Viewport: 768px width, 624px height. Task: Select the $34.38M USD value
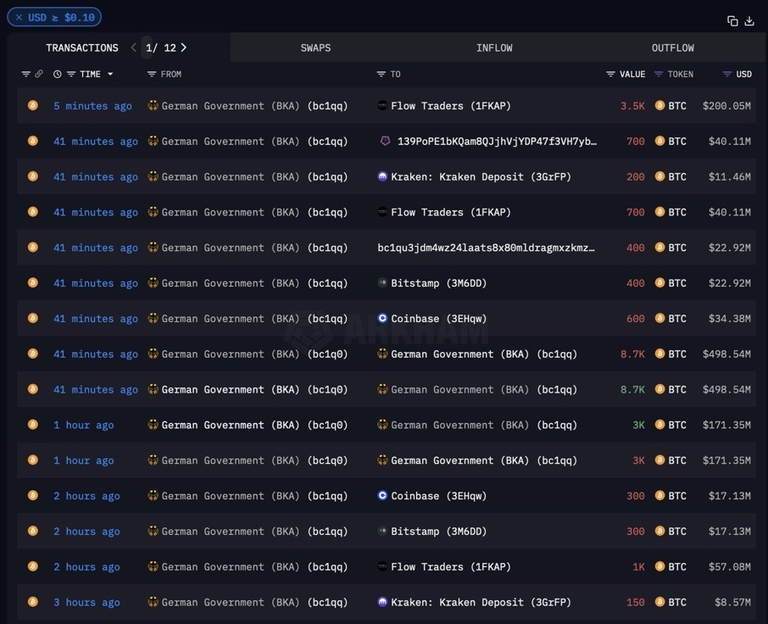click(x=729, y=319)
